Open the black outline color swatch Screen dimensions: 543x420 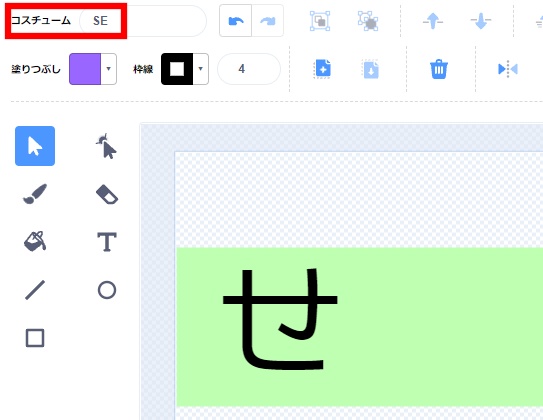pyautogui.click(x=177, y=69)
